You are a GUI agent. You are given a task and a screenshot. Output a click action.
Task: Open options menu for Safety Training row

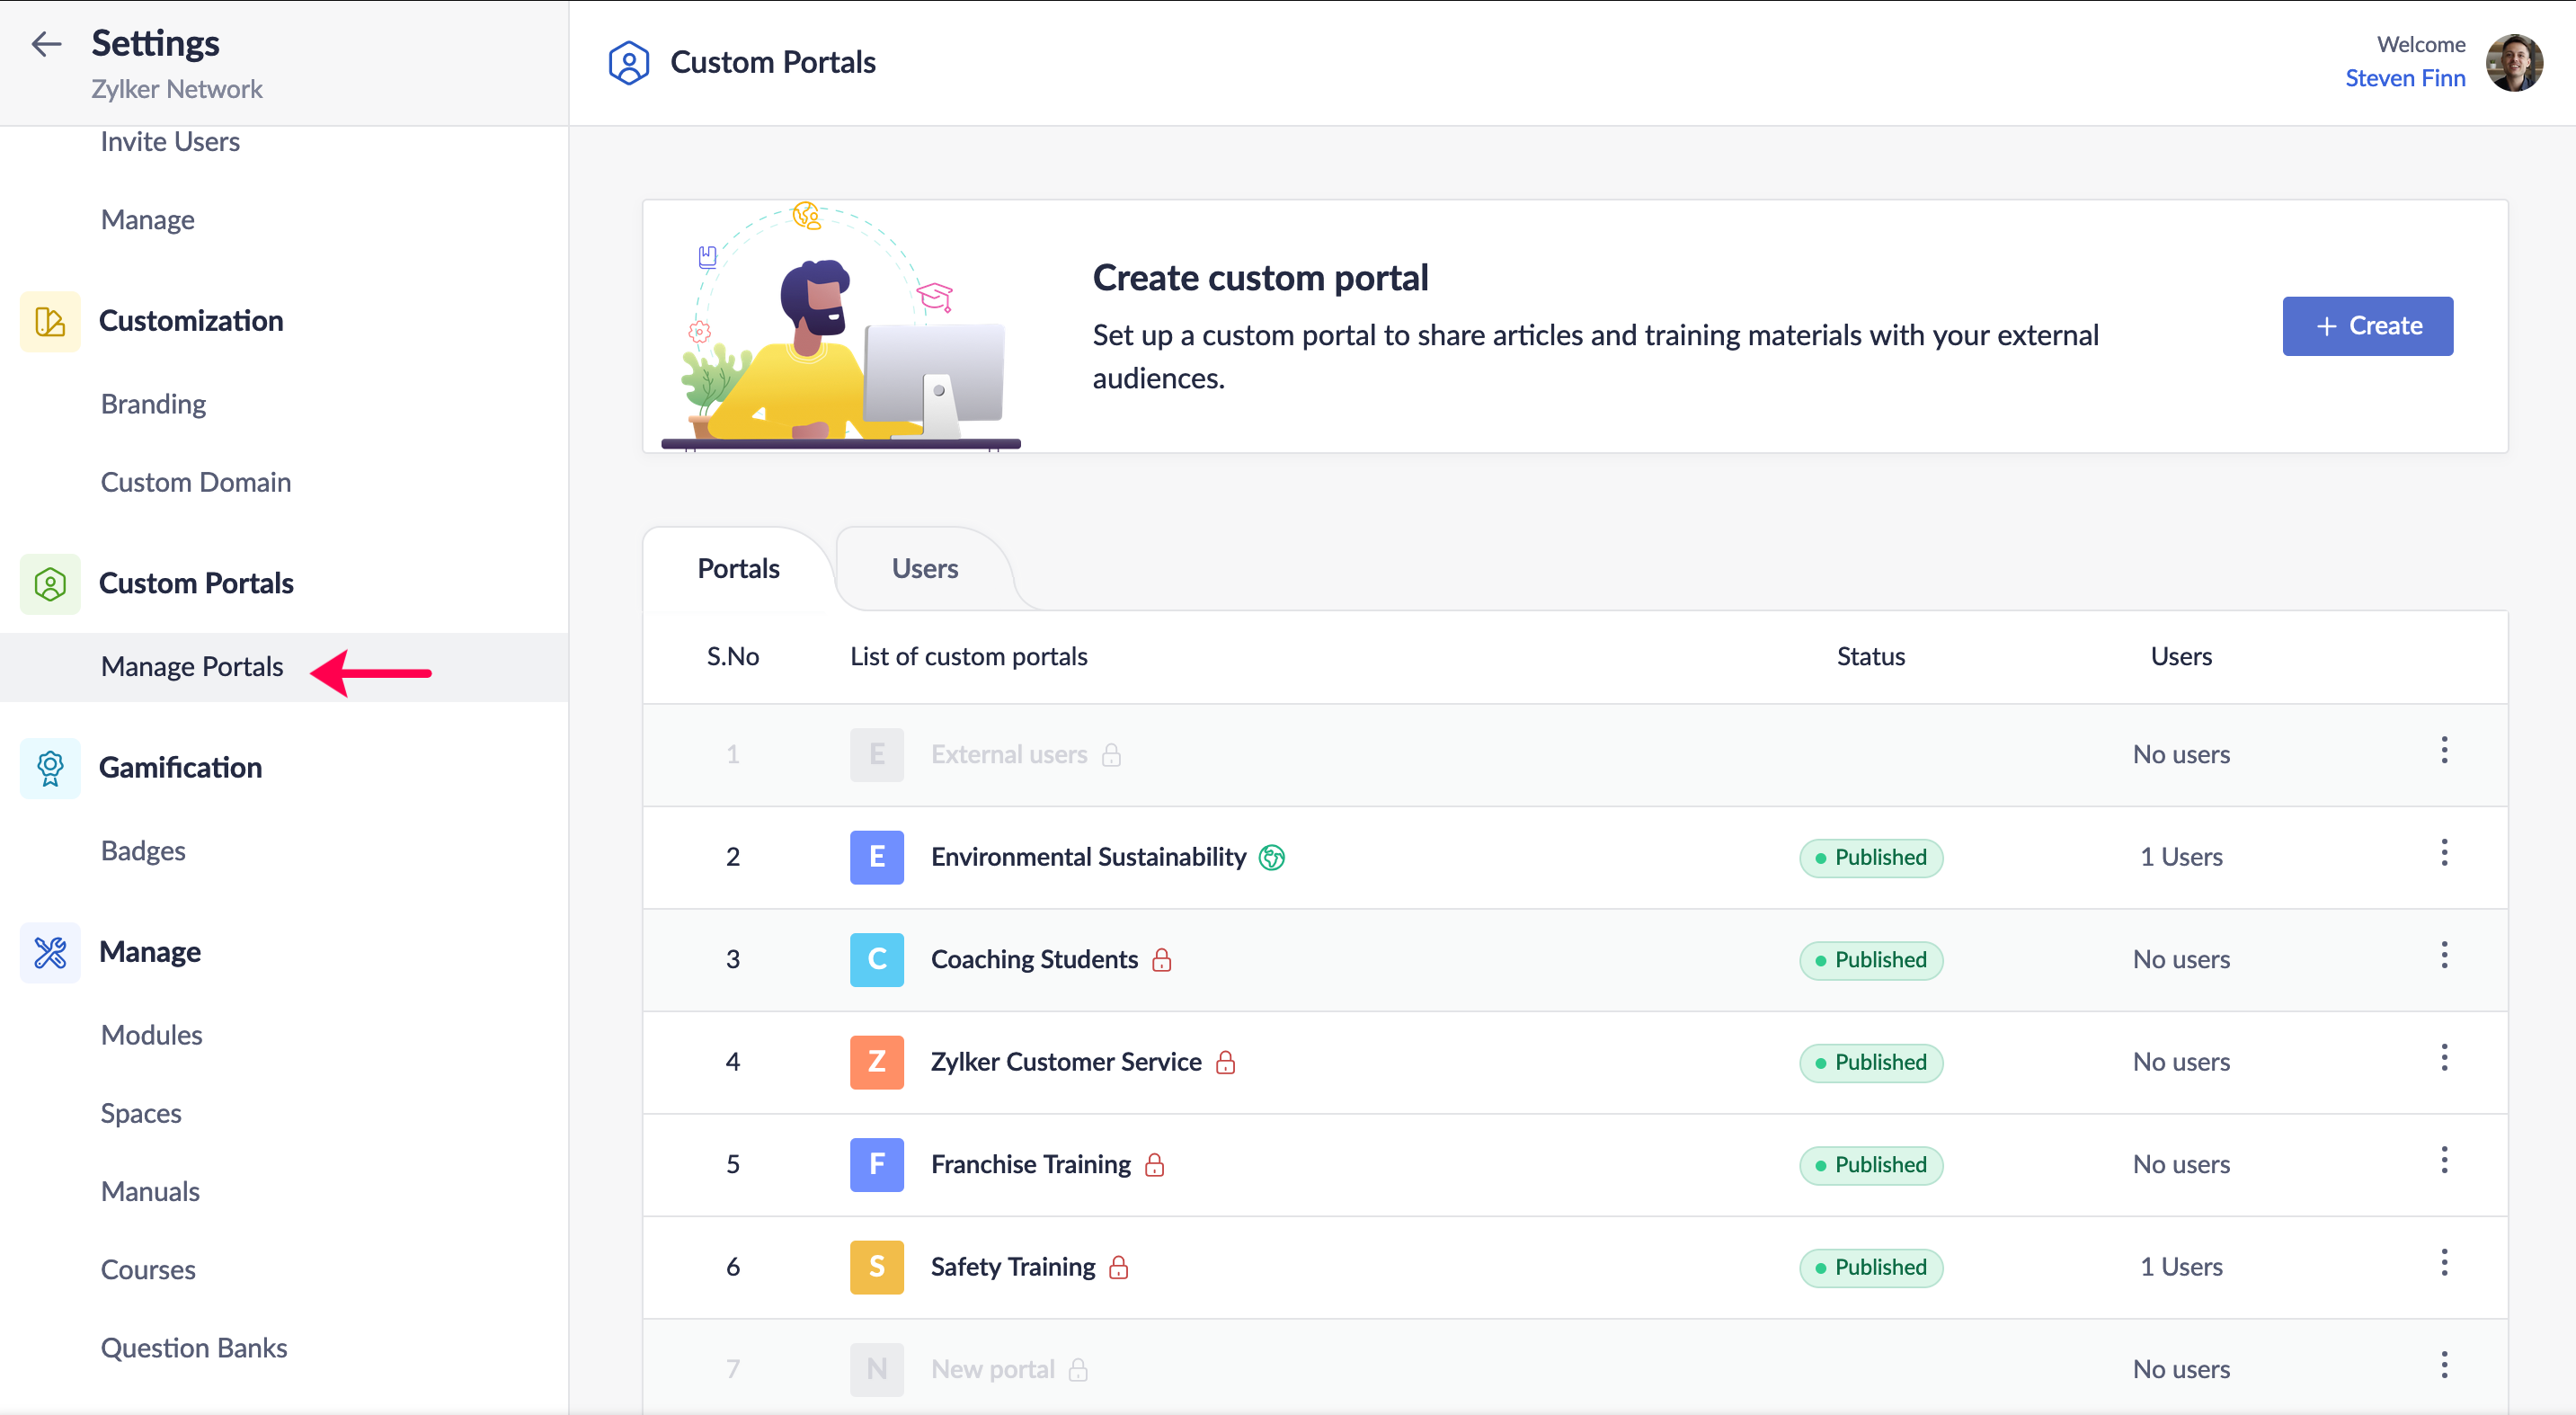pos(2444,1263)
